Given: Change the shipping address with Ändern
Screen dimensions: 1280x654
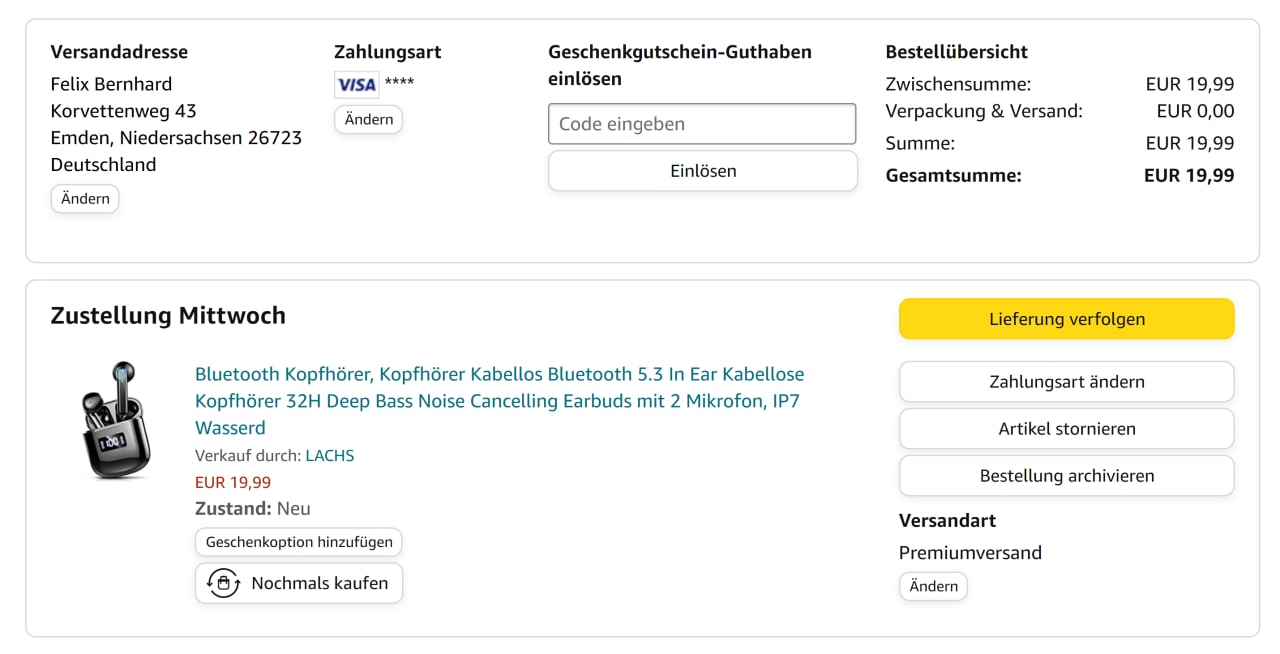Looking at the screenshot, I should pyautogui.click(x=85, y=199).
